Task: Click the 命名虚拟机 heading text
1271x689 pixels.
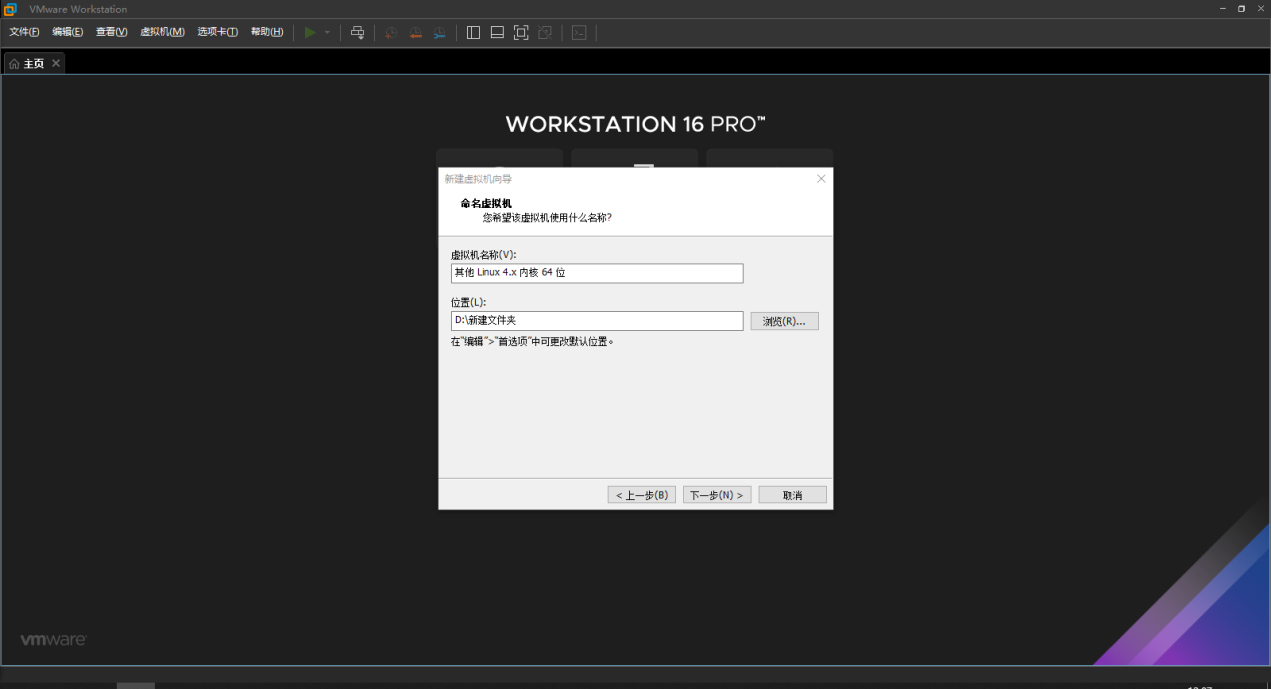Action: click(486, 204)
